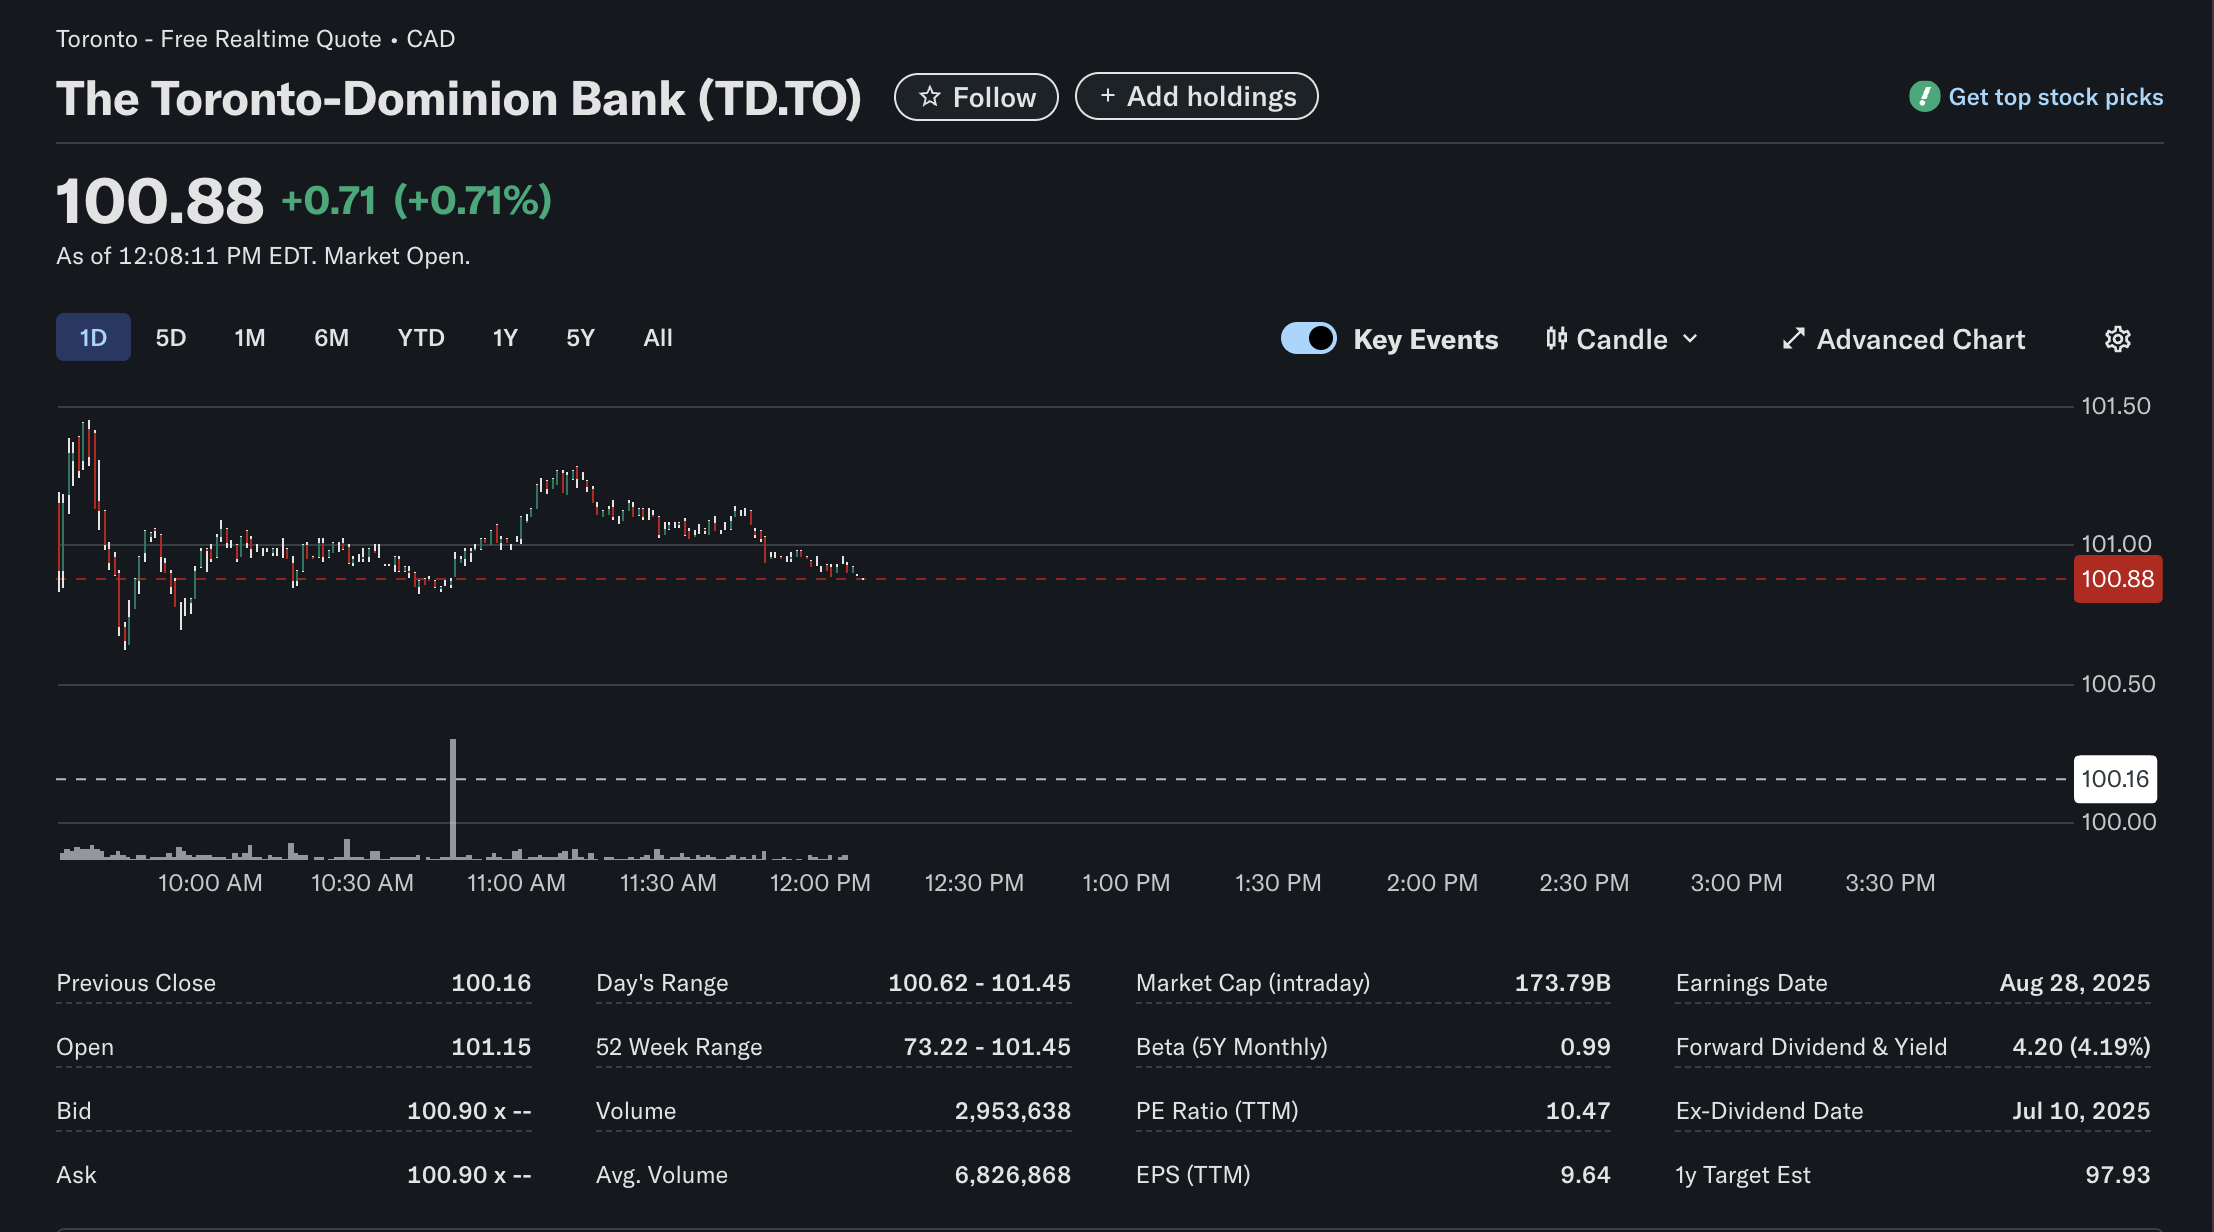Click 52 Week Range value 73.22 - 101.45

click(987, 1047)
